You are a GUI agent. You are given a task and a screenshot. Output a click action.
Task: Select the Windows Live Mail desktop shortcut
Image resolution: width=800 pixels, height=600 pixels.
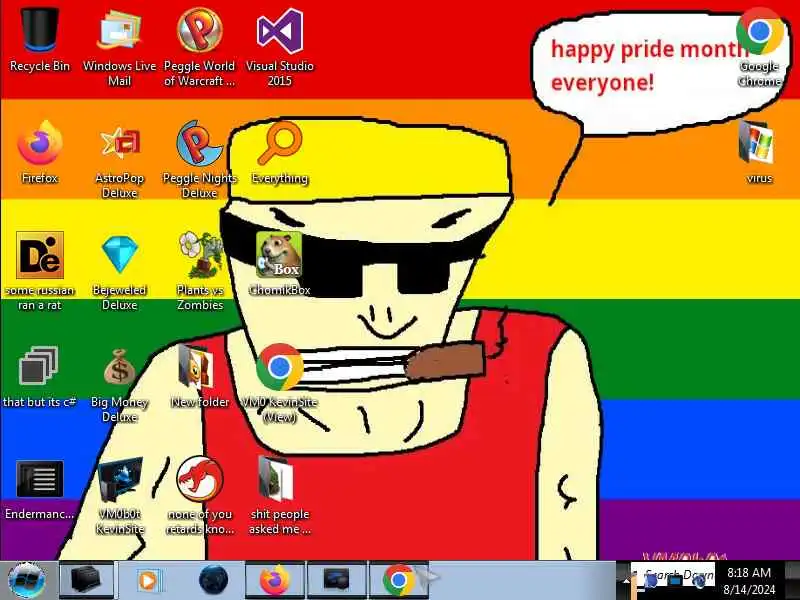[x=119, y=47]
